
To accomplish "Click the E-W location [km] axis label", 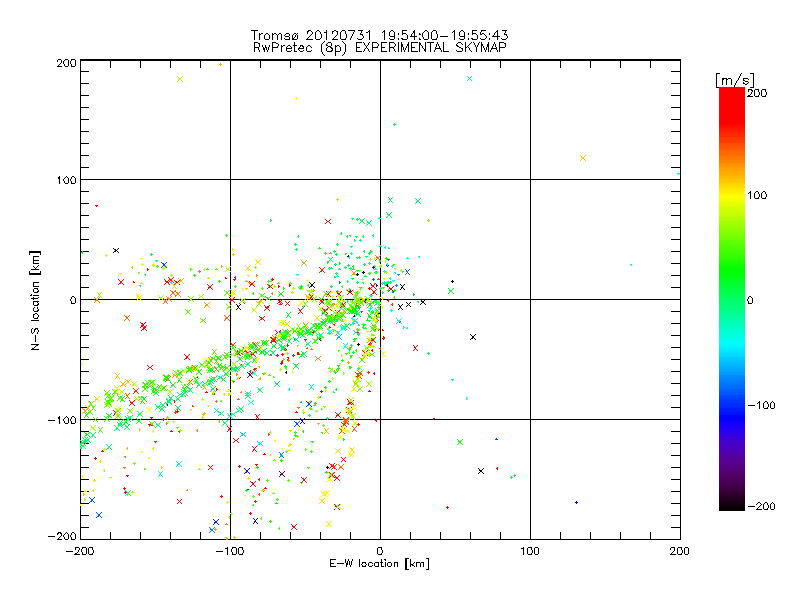I will coord(379,564).
